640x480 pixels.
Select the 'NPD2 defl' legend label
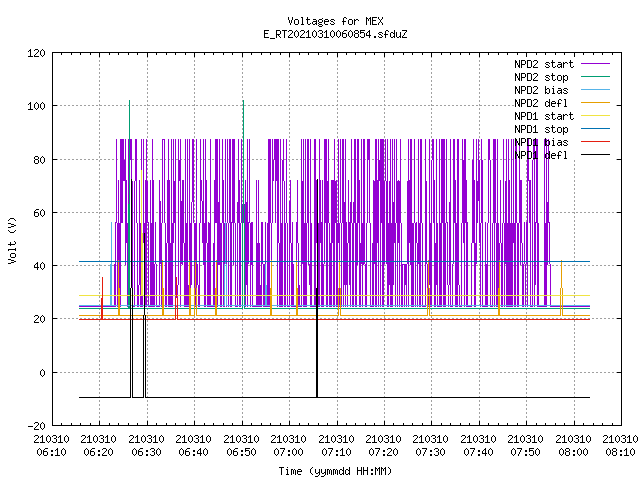tap(541, 103)
